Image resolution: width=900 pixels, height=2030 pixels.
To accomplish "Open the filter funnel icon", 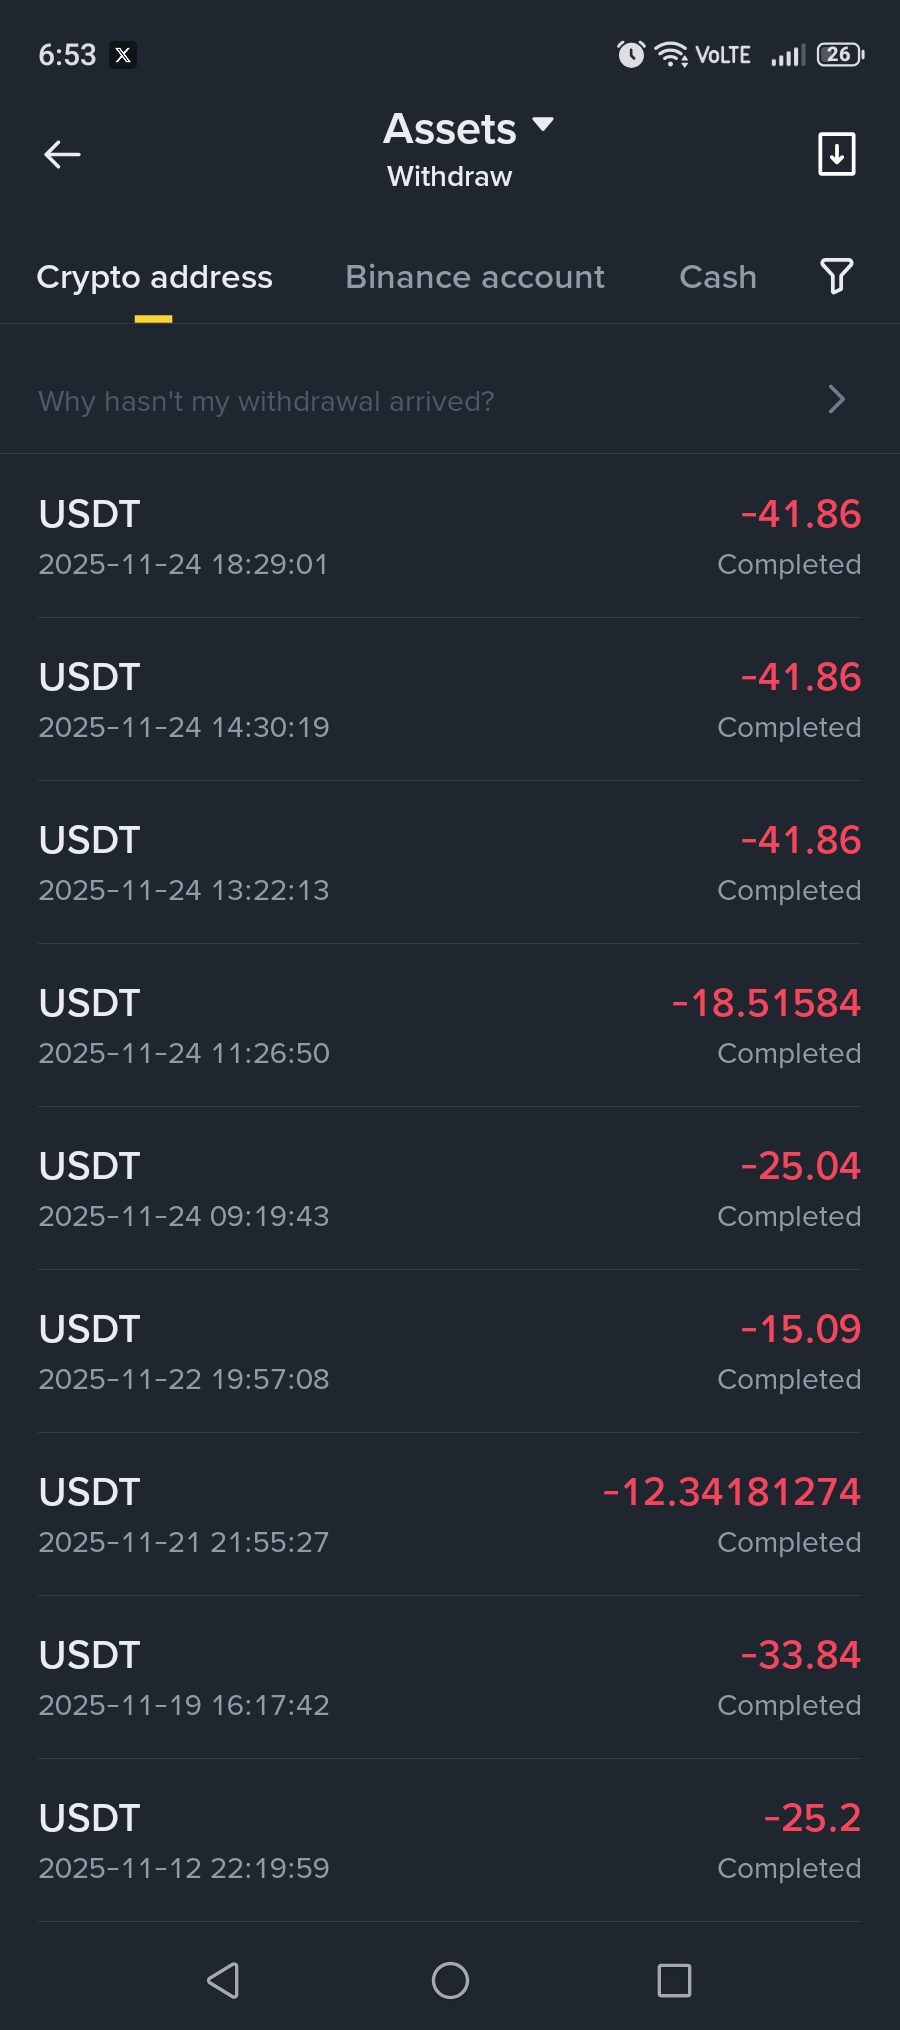I will click(836, 276).
